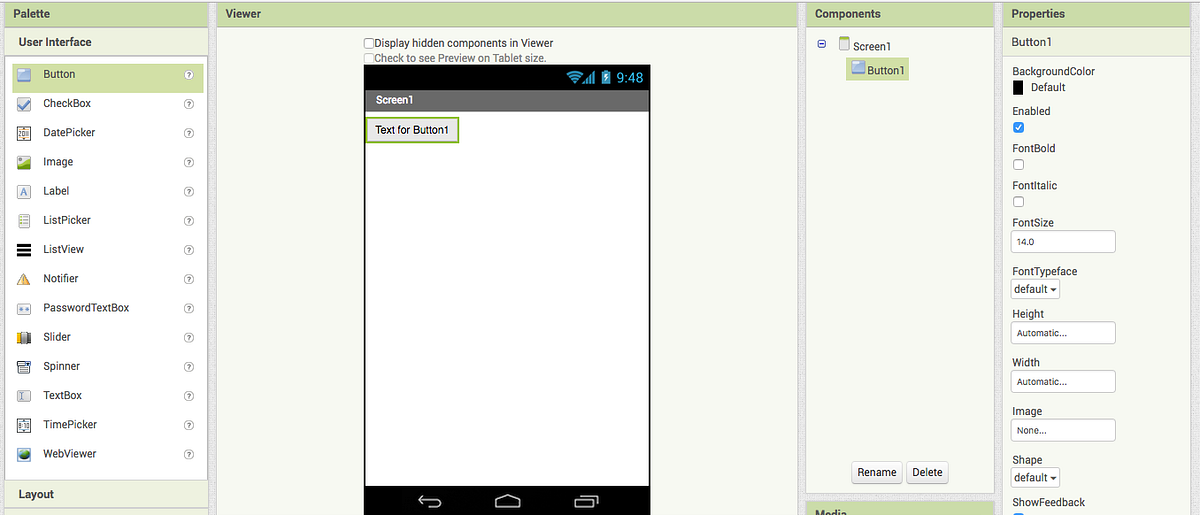This screenshot has height=515, width=1200.
Task: Open help for TimePicker component
Action: click(x=189, y=425)
